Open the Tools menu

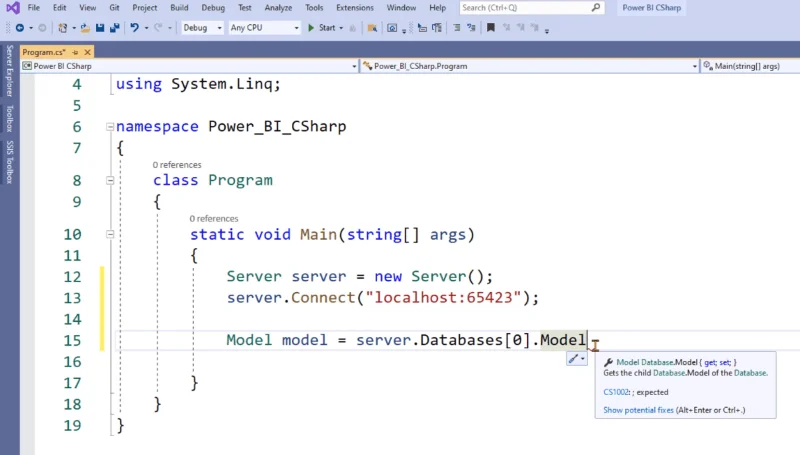coord(314,8)
